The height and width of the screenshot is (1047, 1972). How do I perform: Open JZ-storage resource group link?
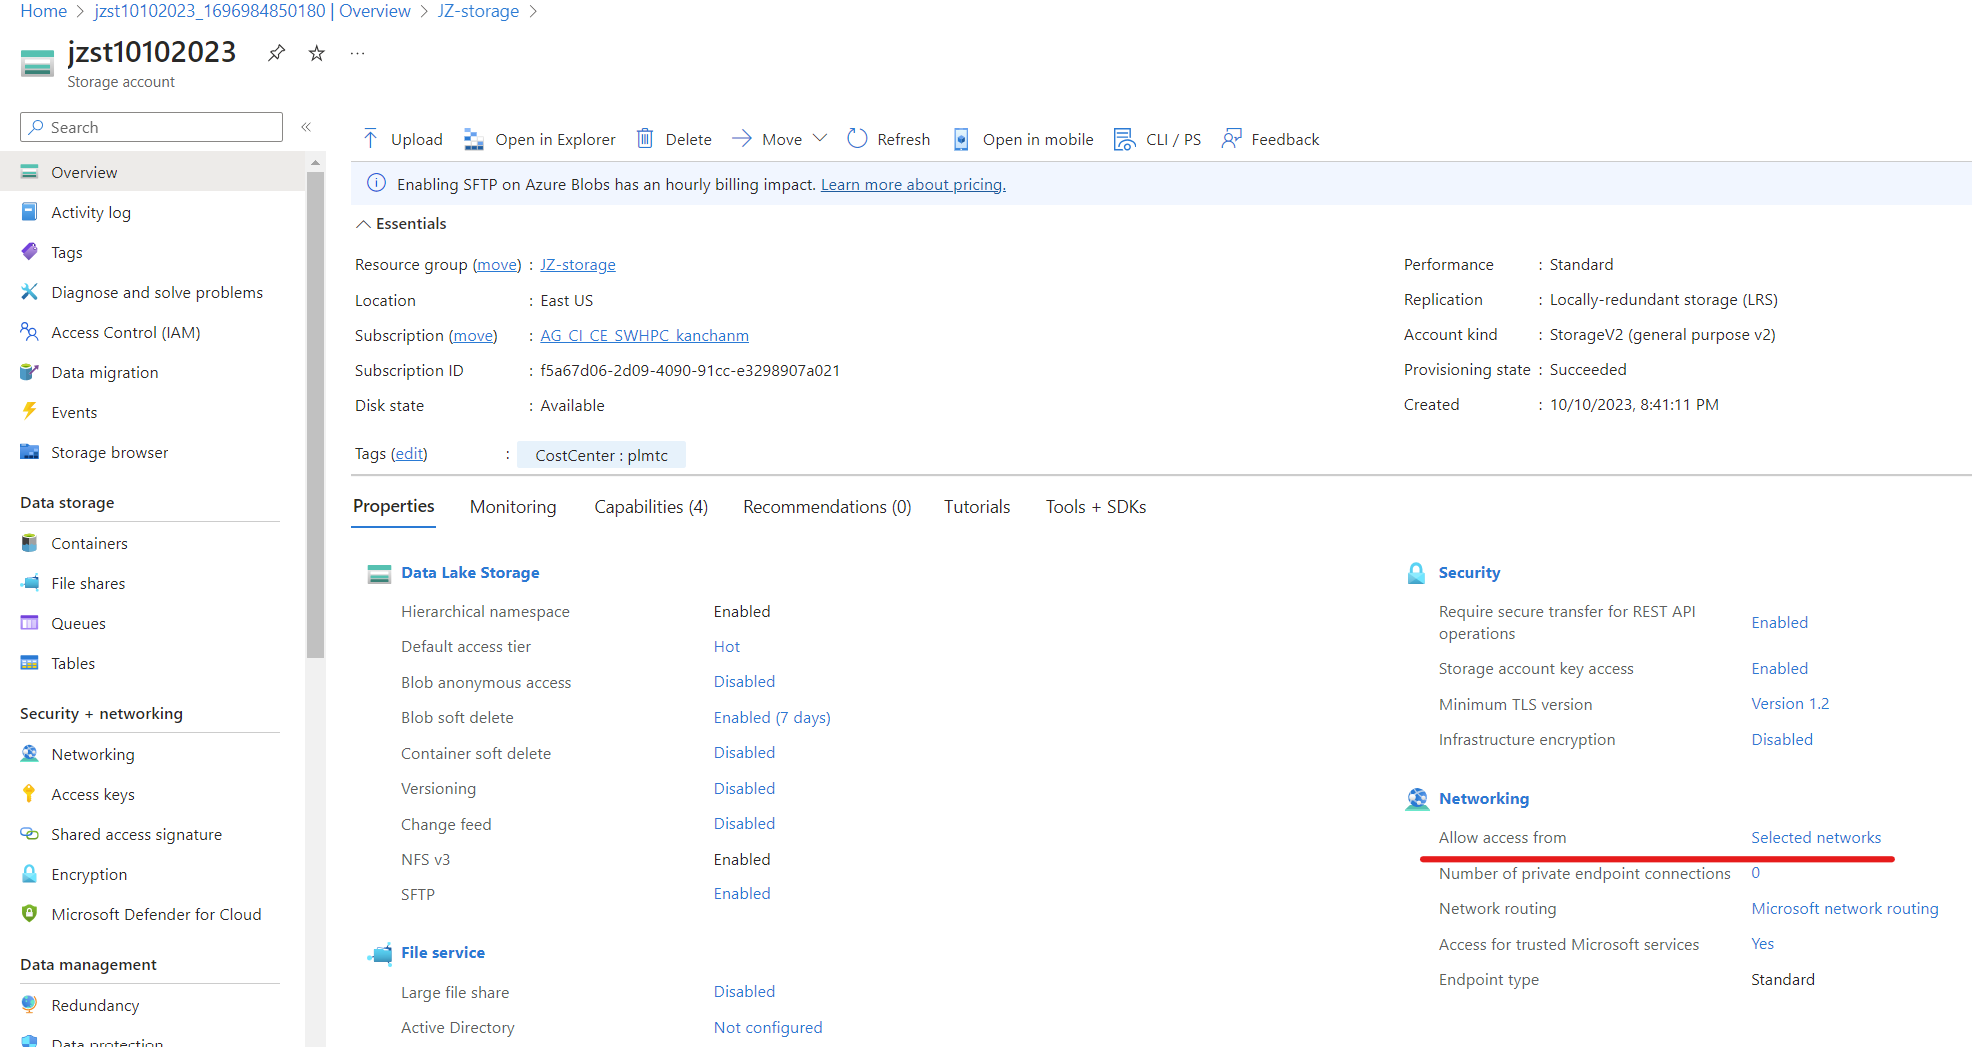pos(578,264)
